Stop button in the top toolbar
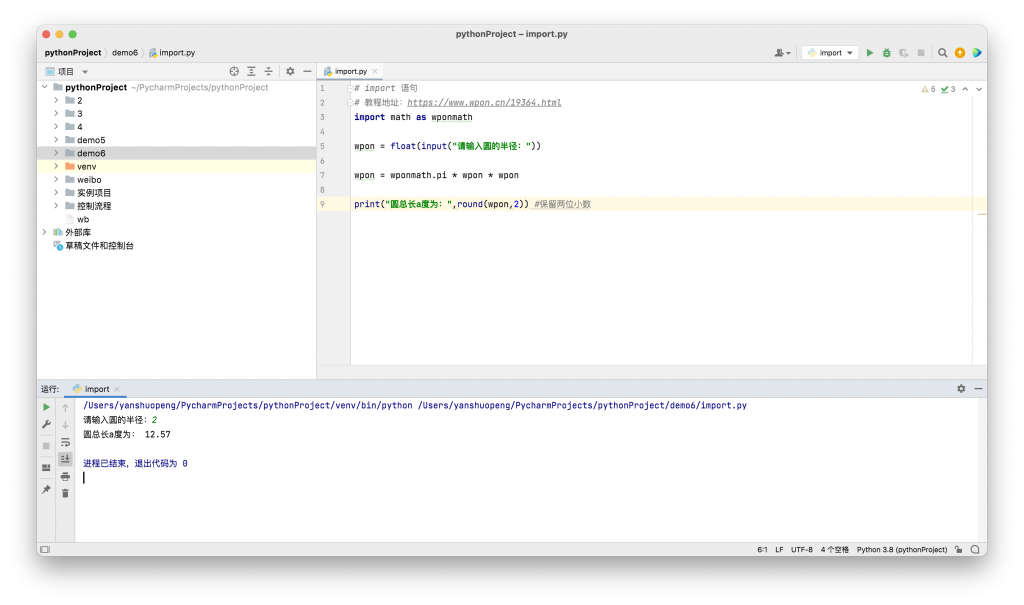 921,53
